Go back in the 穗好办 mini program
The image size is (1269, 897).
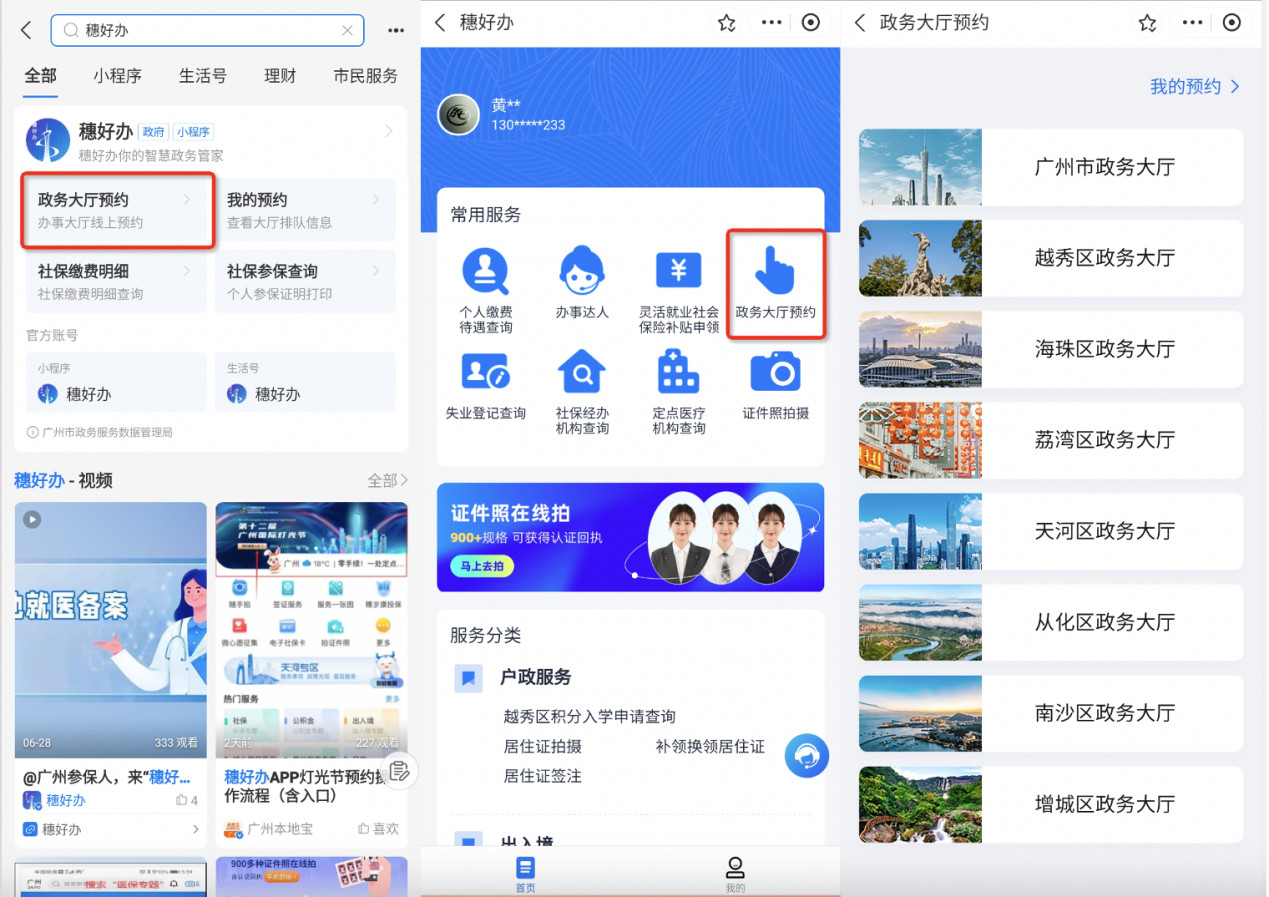tap(440, 22)
